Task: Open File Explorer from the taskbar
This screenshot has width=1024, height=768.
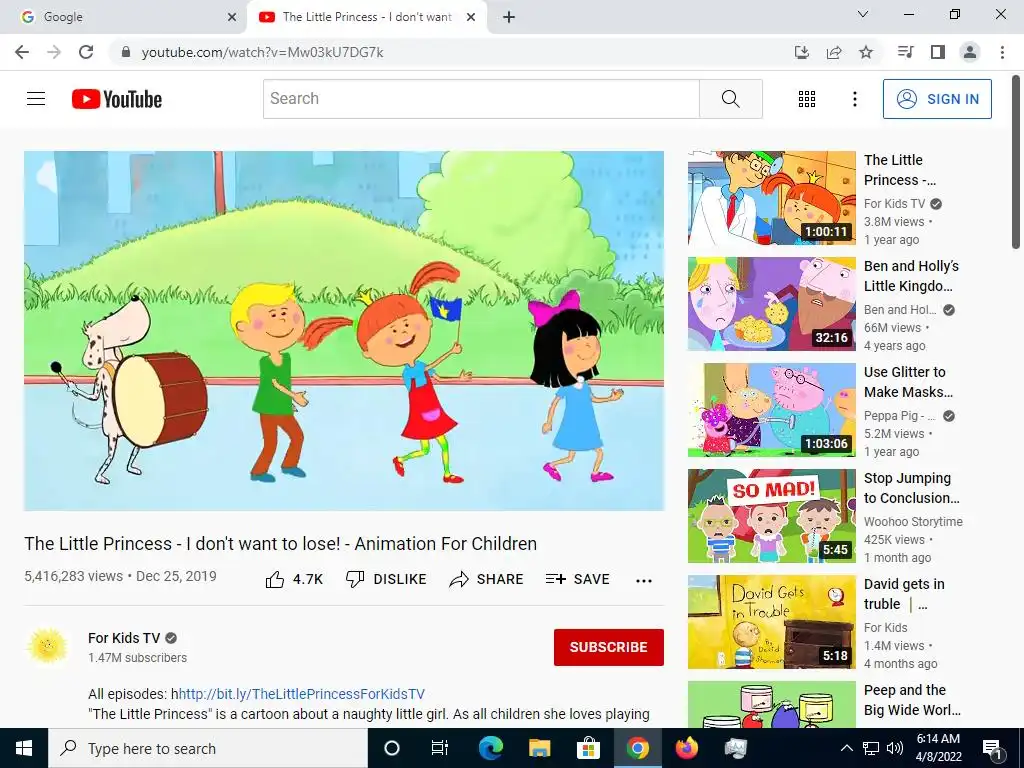Action: (539, 748)
